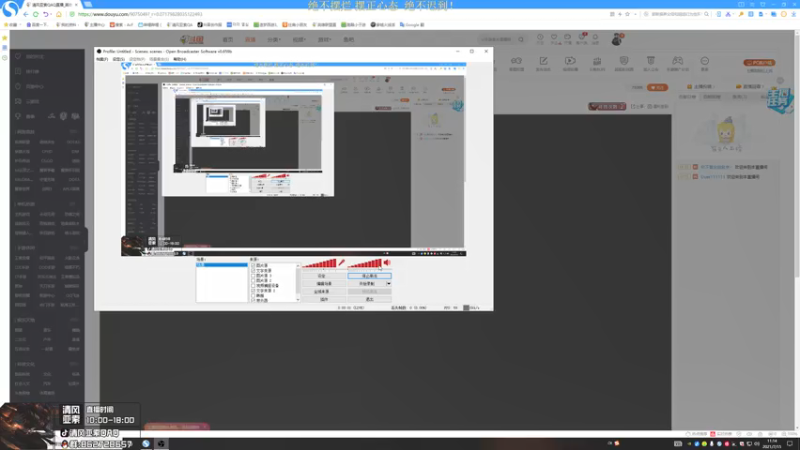
Task: Open the notification center in the system tray
Action: click(x=790, y=443)
